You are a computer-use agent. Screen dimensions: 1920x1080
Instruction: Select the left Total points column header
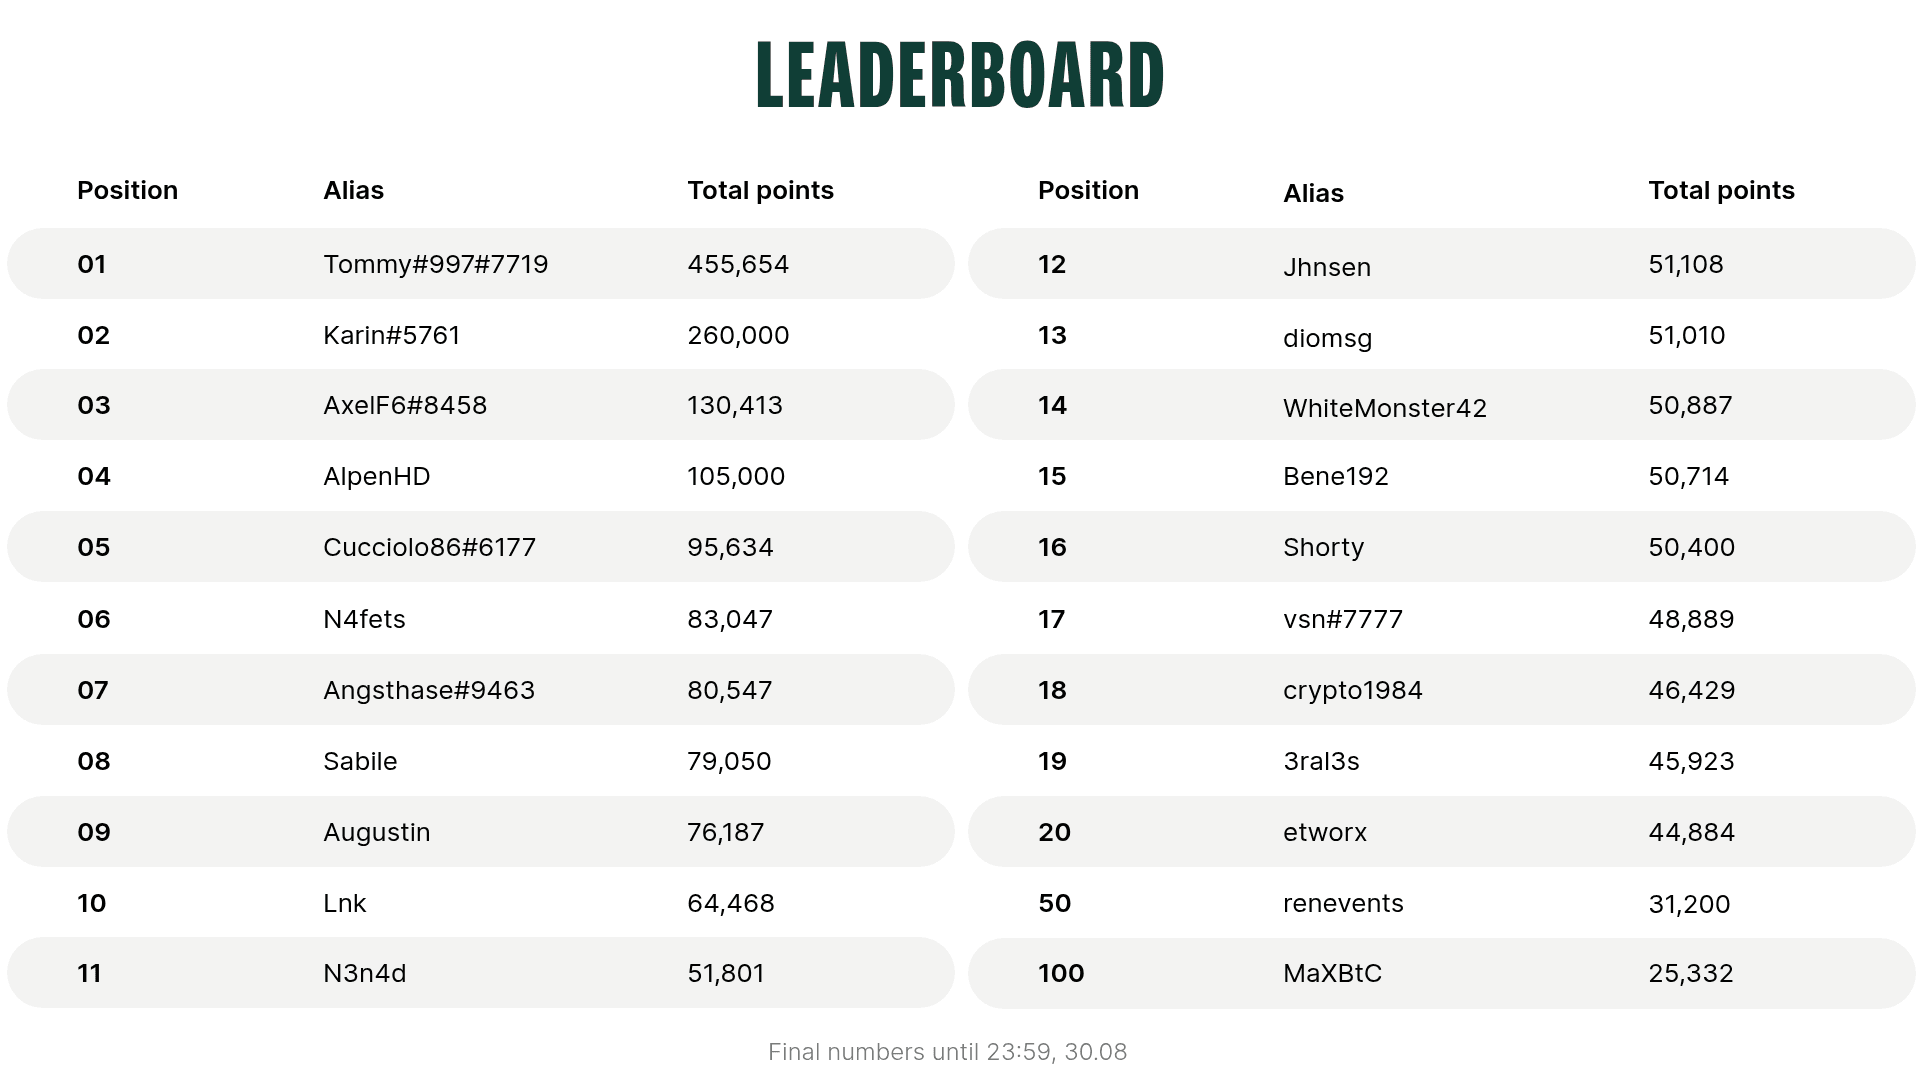click(760, 190)
